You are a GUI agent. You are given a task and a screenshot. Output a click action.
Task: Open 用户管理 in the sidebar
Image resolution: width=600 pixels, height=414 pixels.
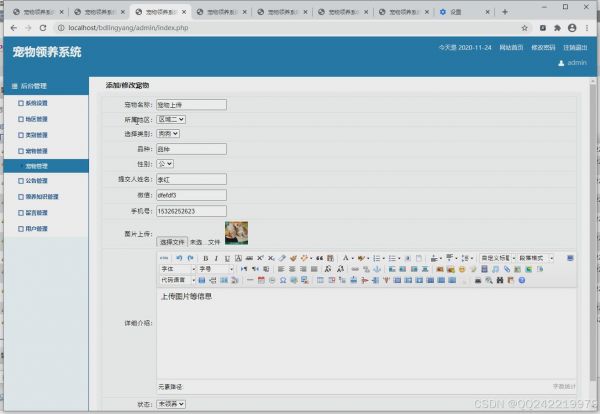[36, 229]
